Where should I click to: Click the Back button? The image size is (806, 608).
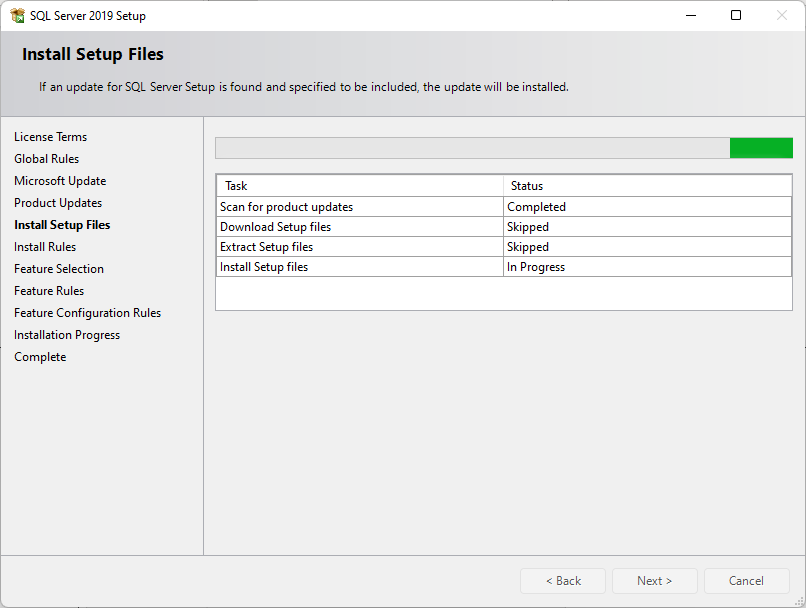pos(563,581)
